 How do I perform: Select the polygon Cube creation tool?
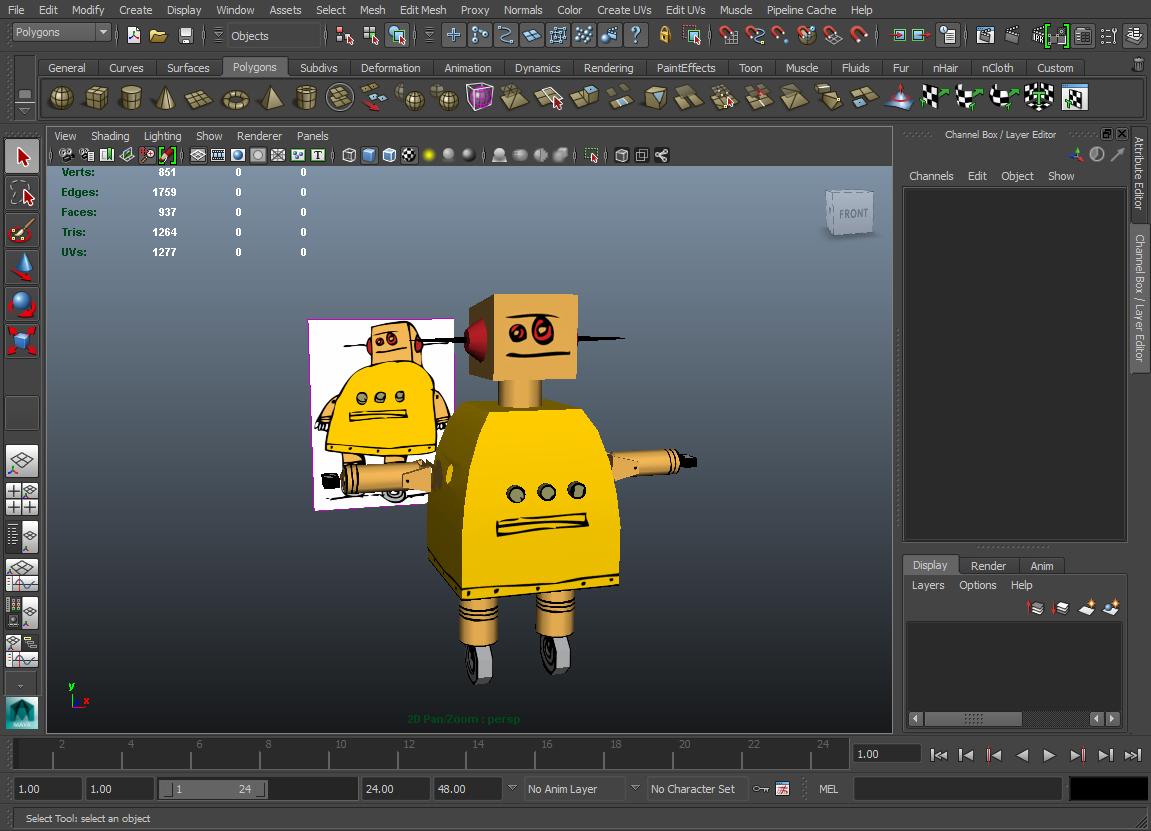96,97
